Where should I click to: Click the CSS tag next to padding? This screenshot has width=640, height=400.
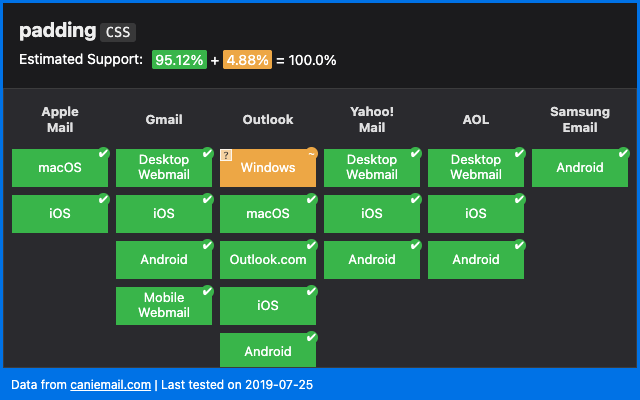coord(118,32)
